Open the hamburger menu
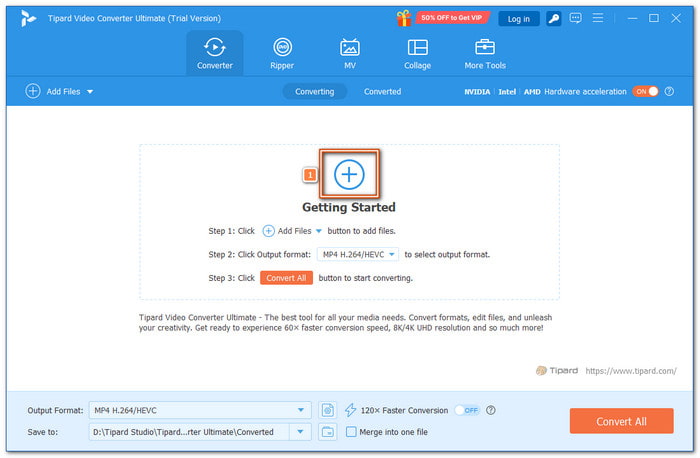Viewport: 700px width, 458px height. coord(598,18)
